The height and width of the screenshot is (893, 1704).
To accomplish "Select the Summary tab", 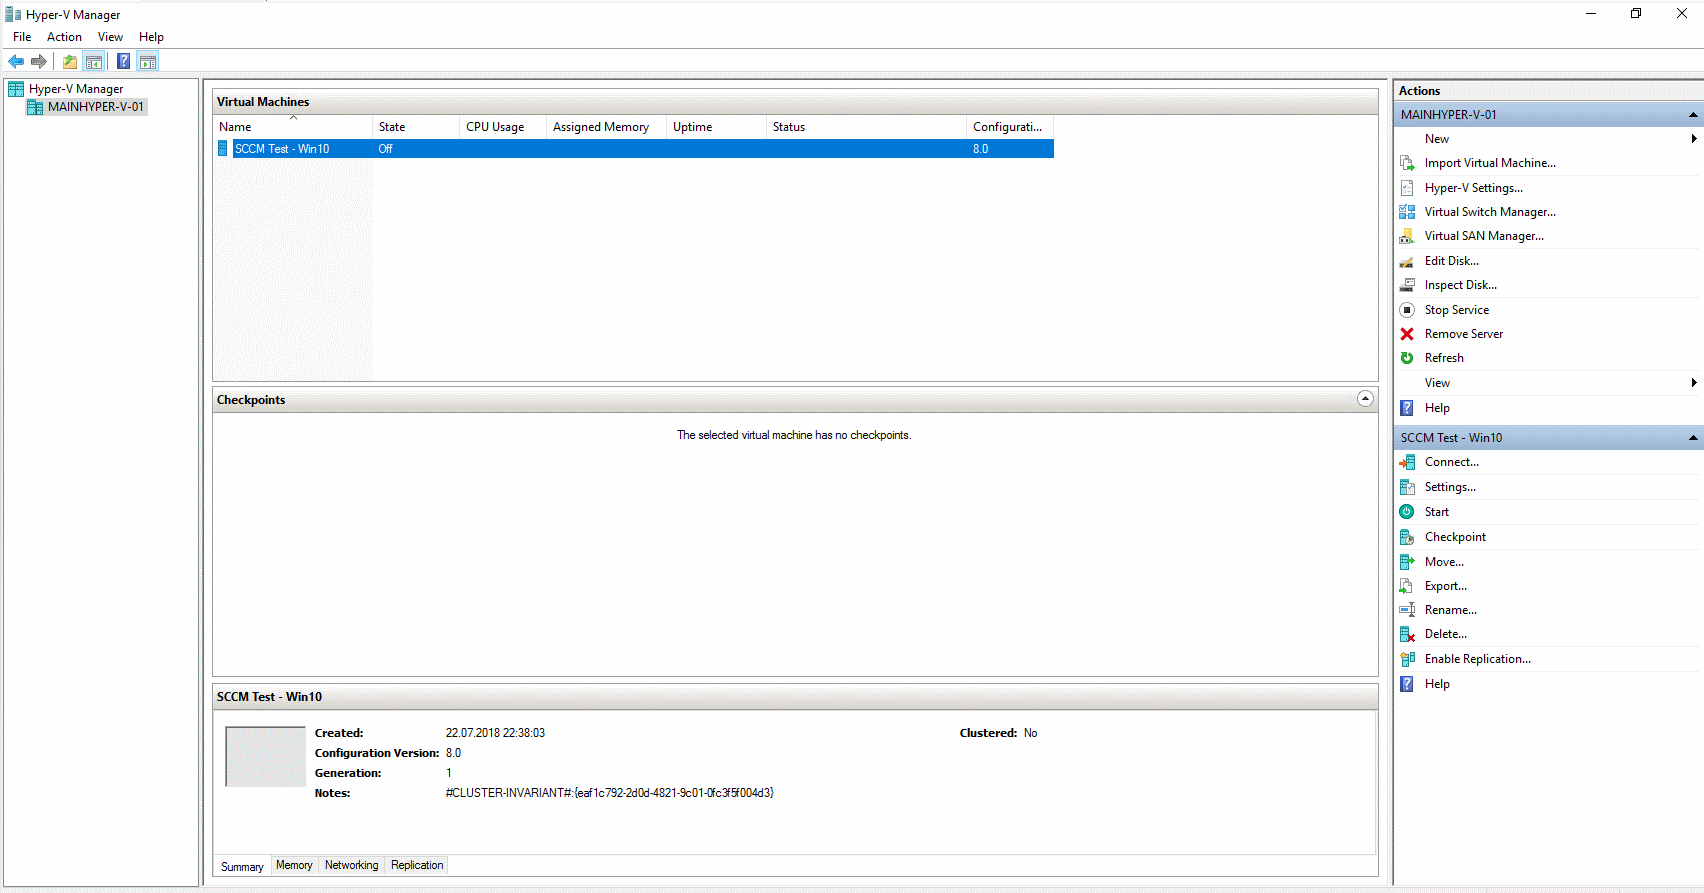I will pos(242,866).
